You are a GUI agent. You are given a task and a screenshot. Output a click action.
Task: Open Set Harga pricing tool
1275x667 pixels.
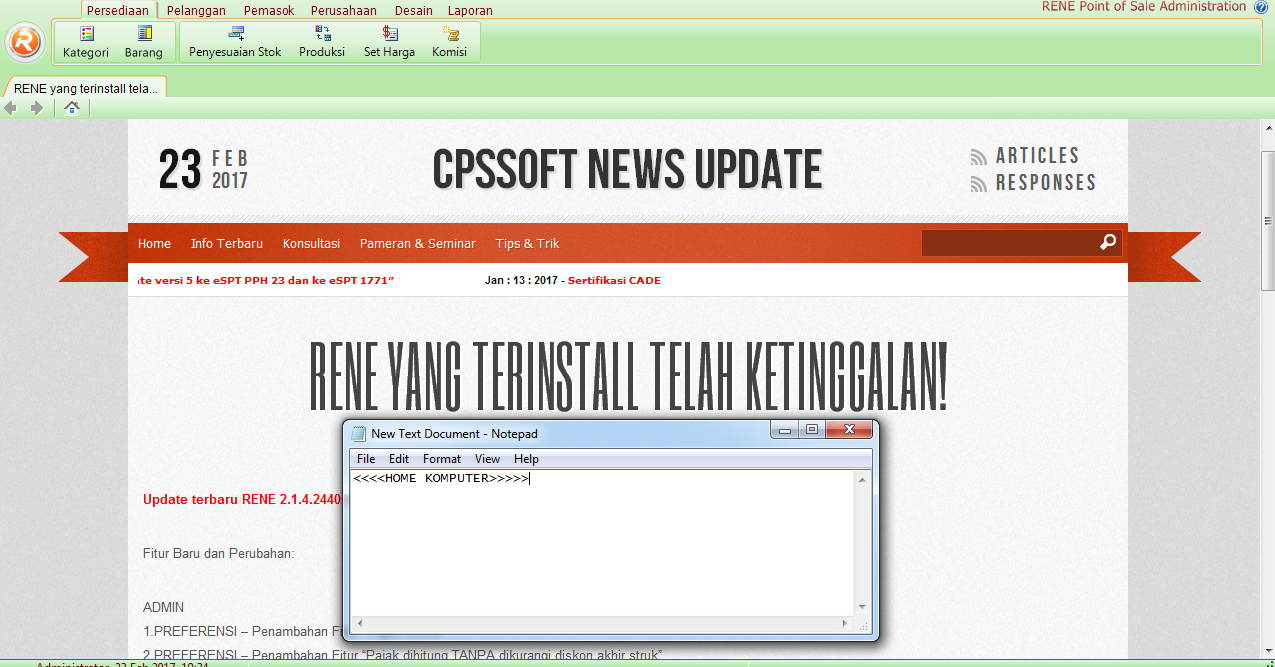pos(389,42)
